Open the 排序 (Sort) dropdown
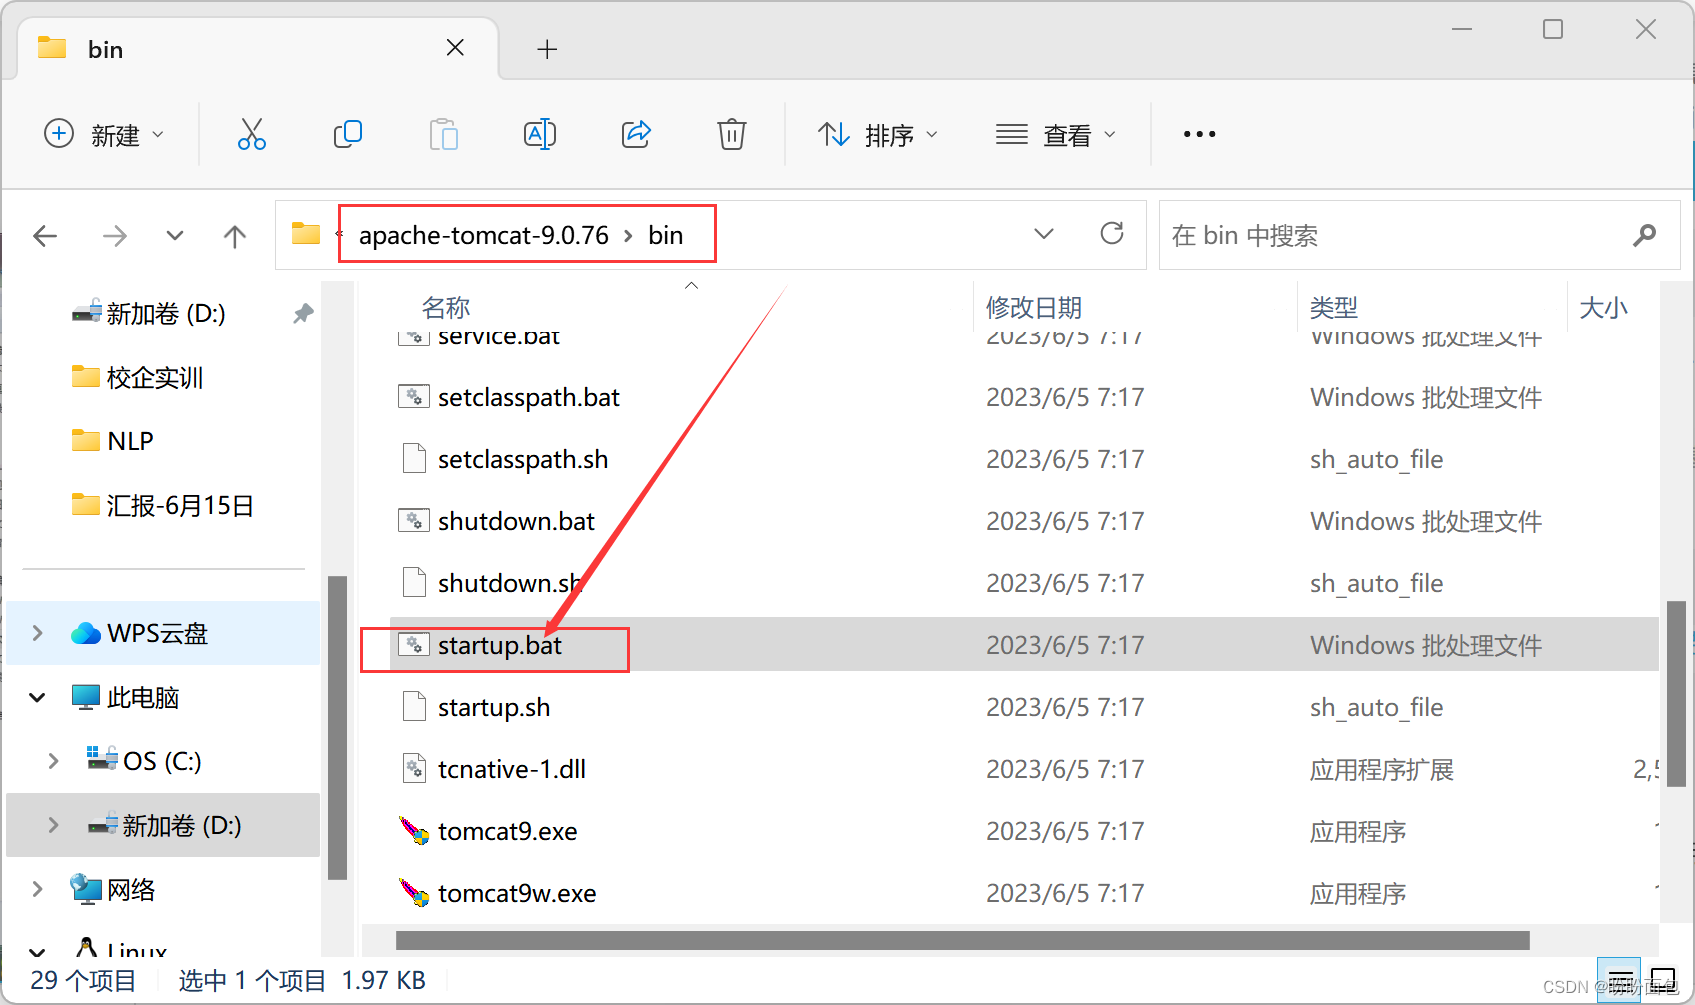This screenshot has width=1695, height=1005. (878, 134)
